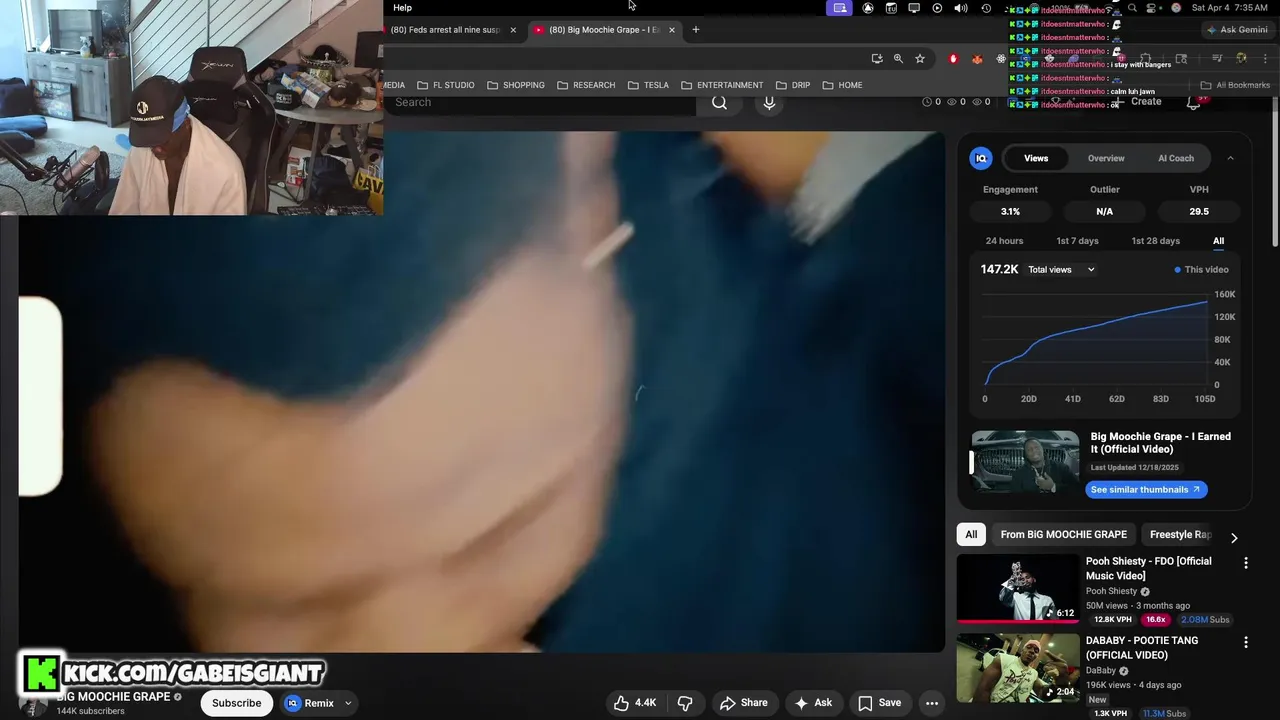The image size is (1280, 720).
Task: Click the YouTube search magnifier icon
Action: [720, 102]
